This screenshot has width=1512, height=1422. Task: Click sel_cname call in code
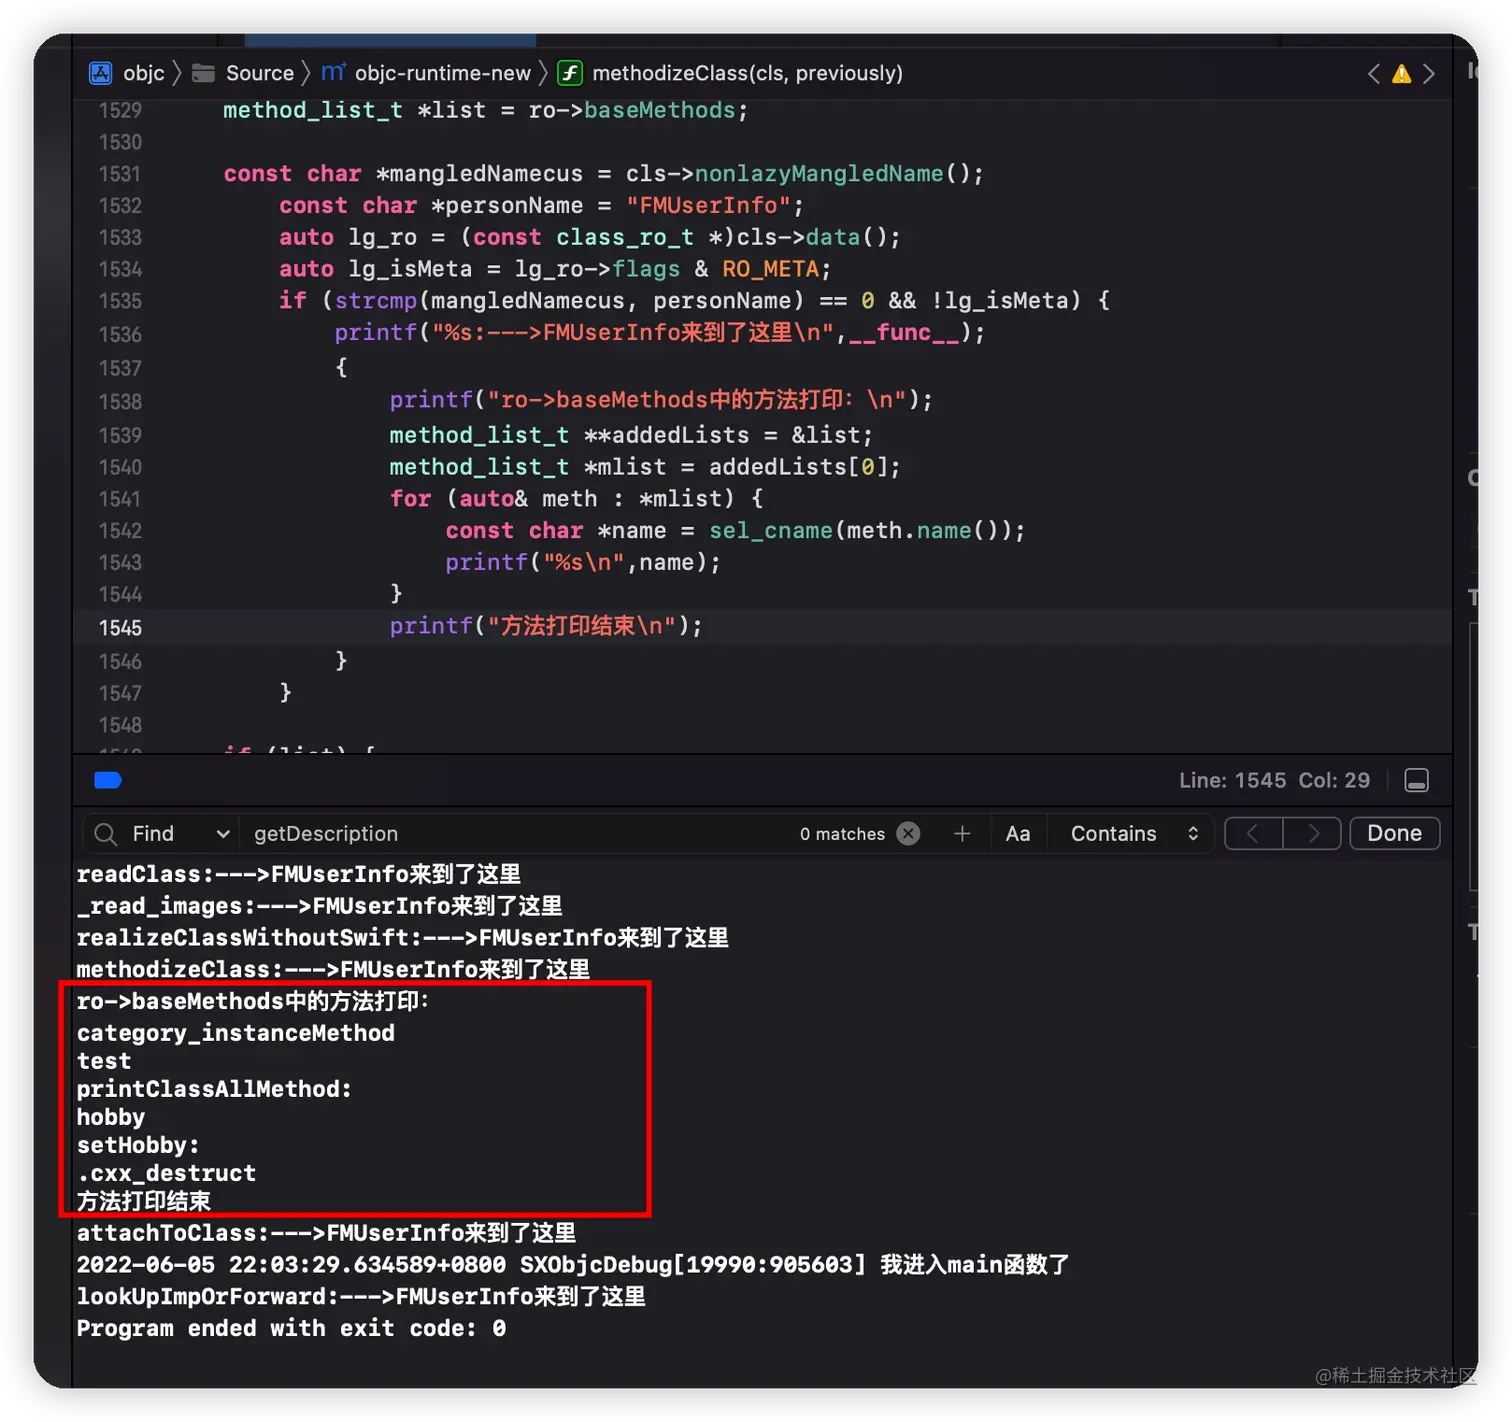pos(771,531)
